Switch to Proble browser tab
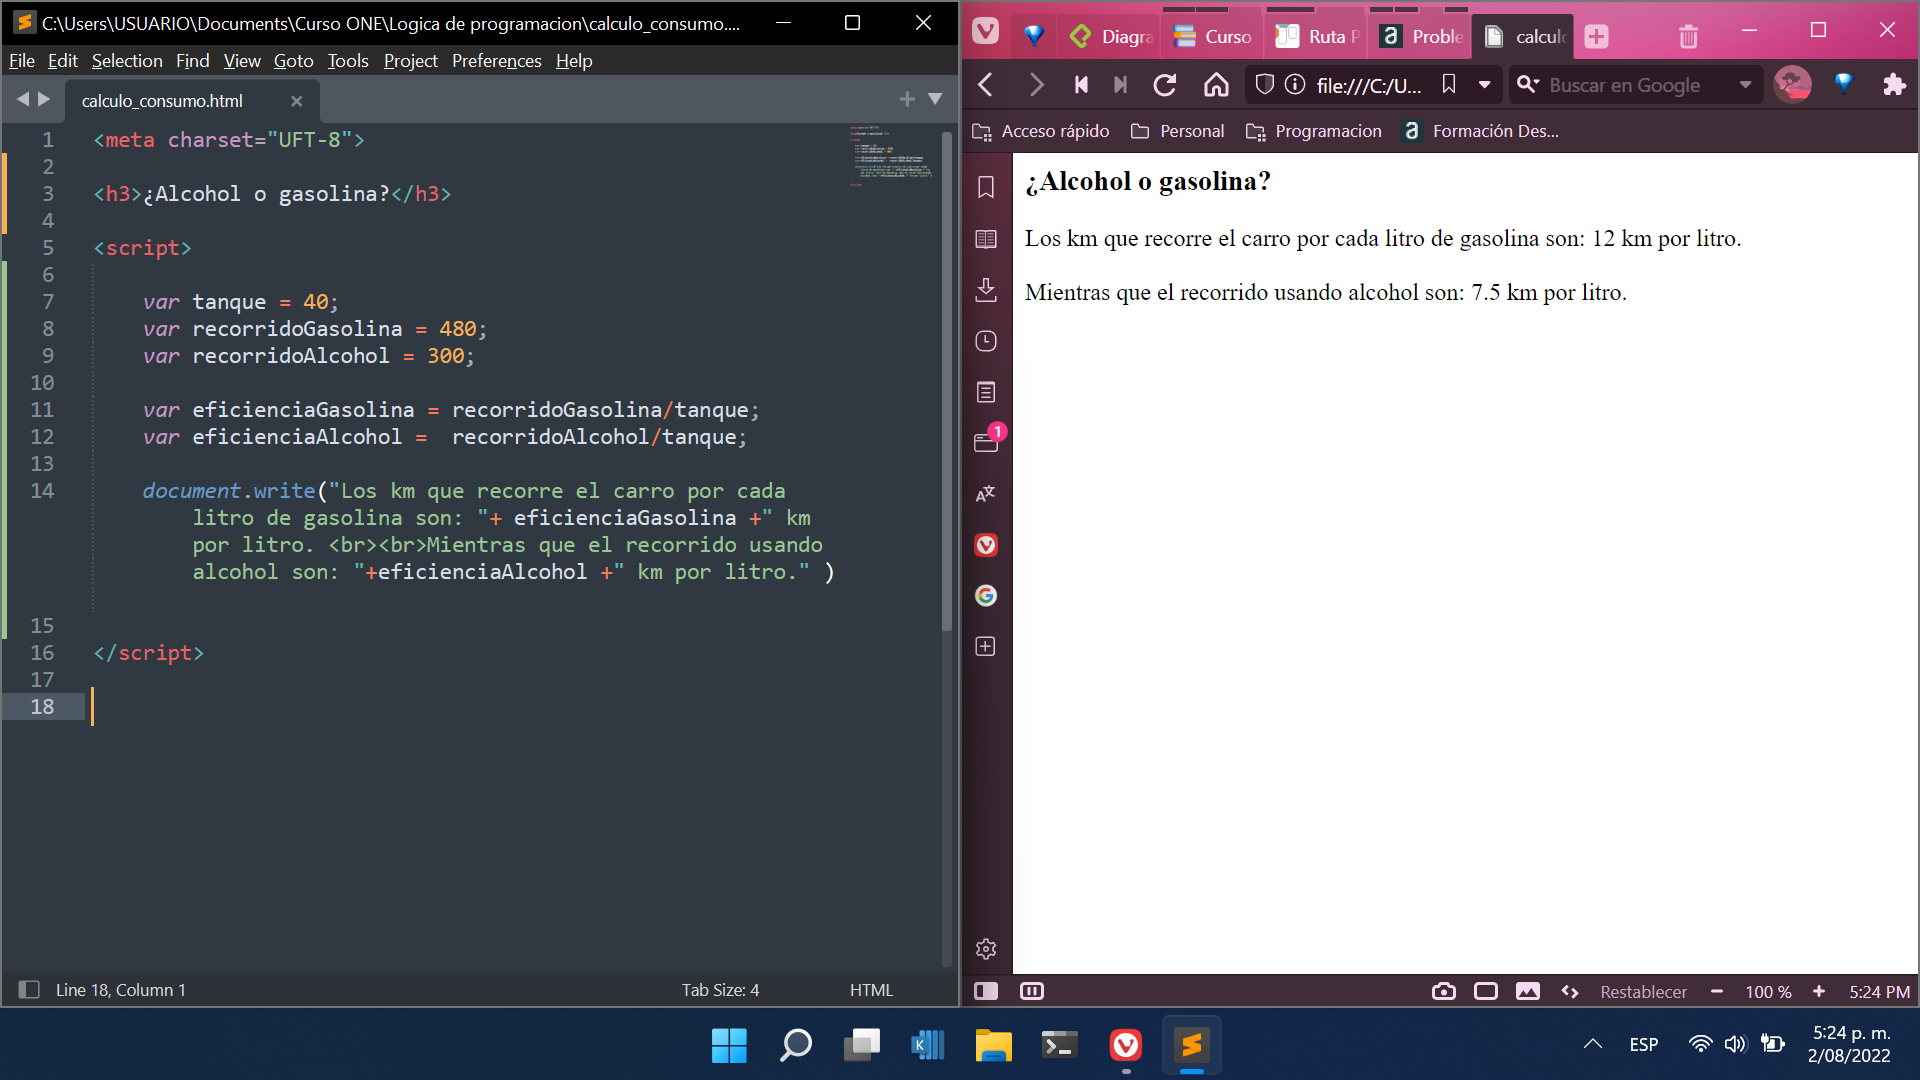This screenshot has width=1920, height=1080. pos(1421,36)
